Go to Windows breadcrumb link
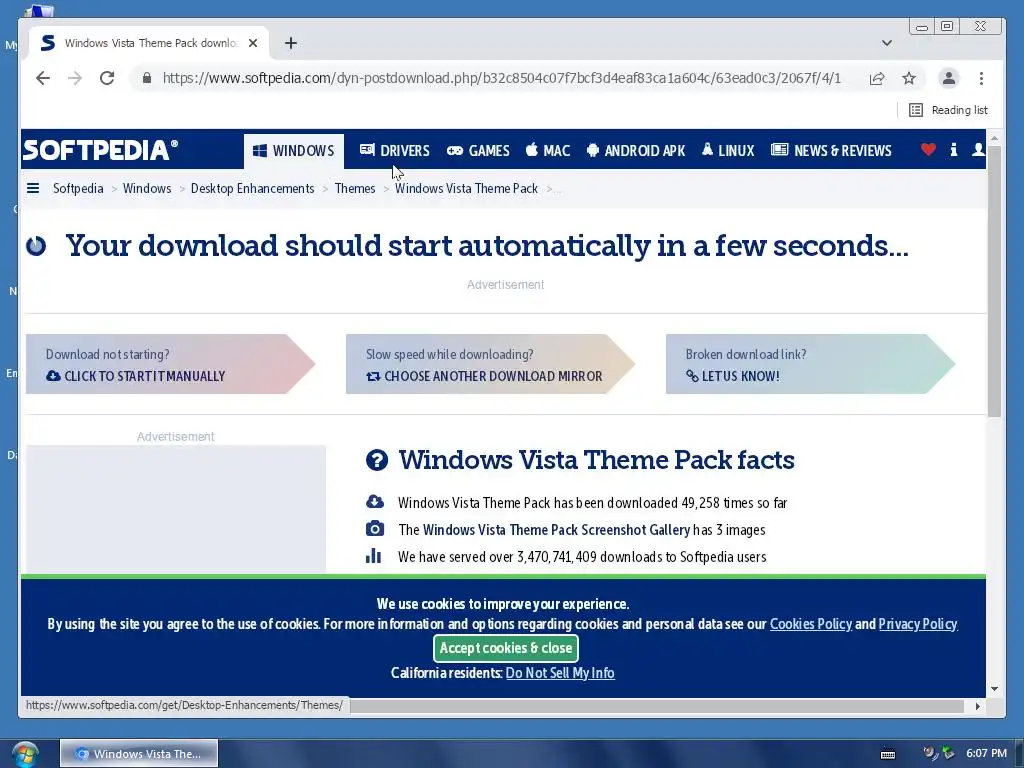Image resolution: width=1024 pixels, height=768 pixels. (147, 189)
